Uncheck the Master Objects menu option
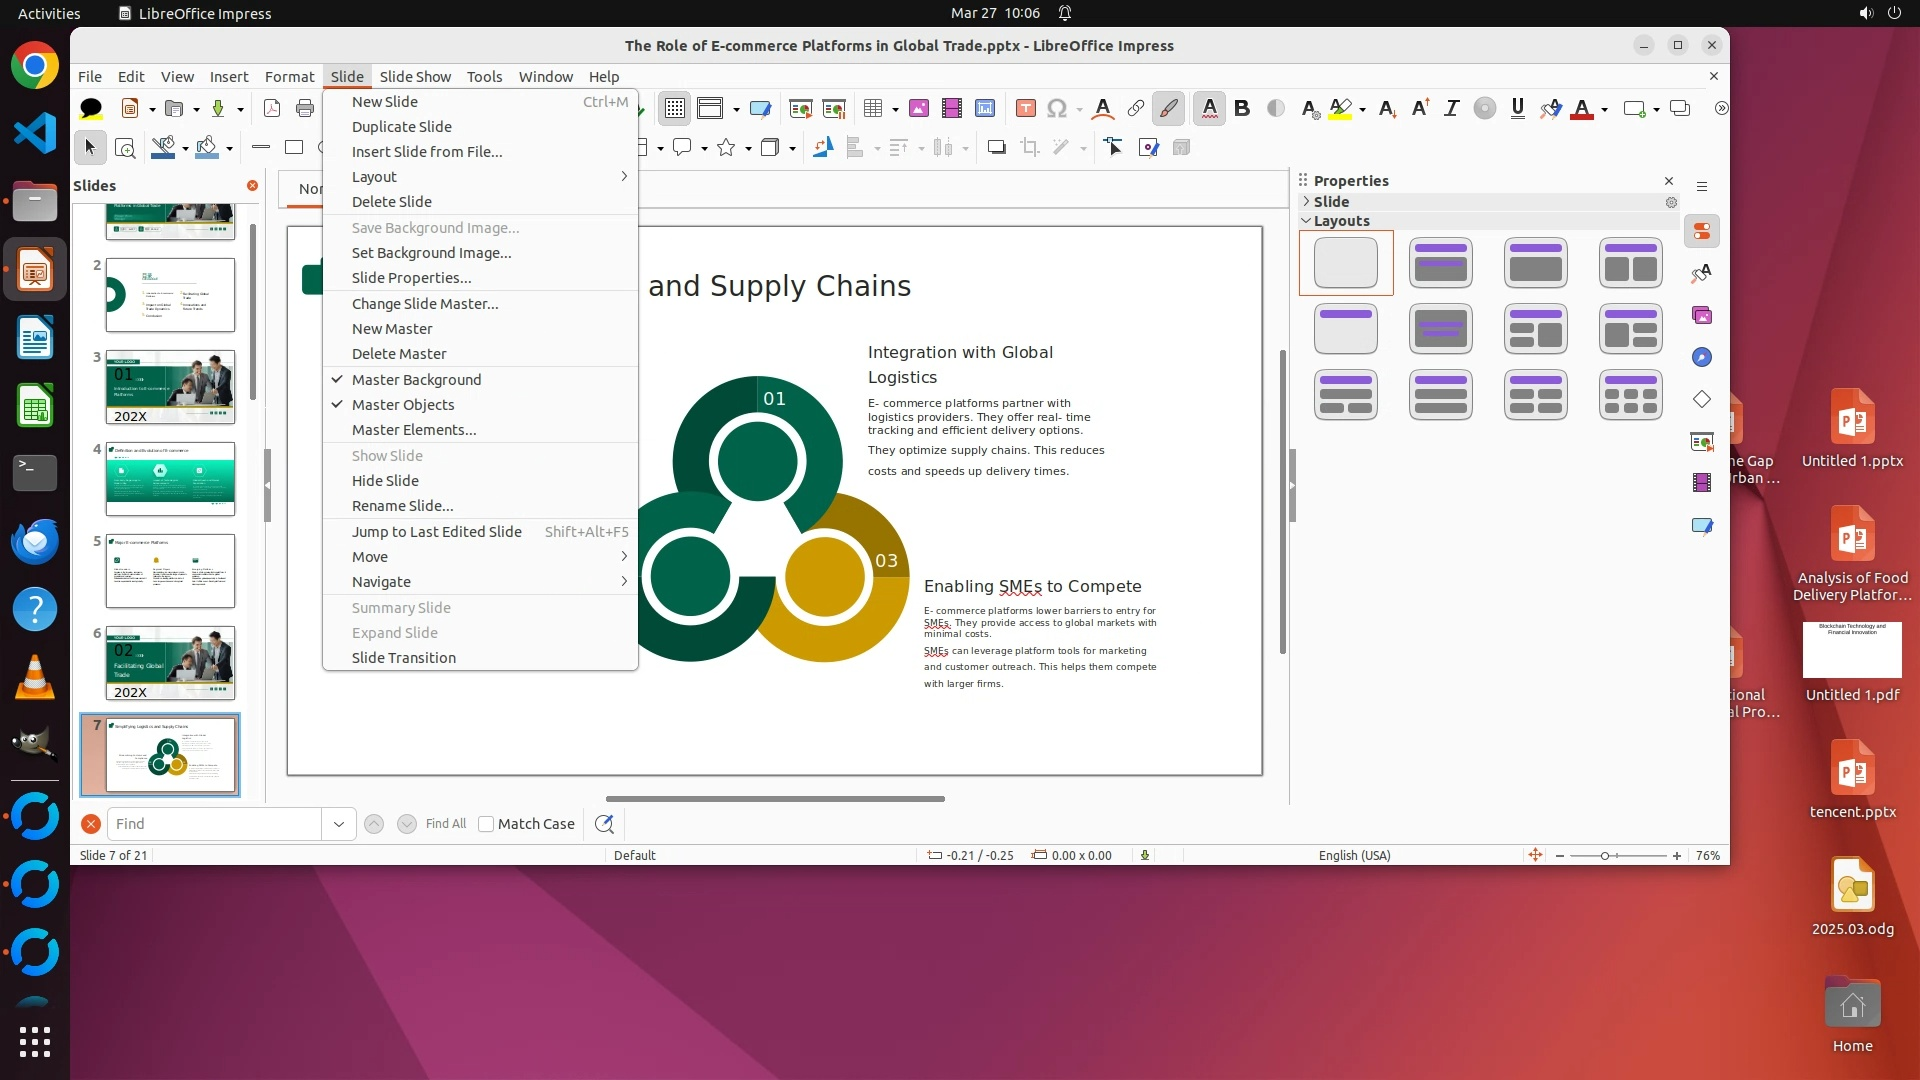 click(402, 405)
